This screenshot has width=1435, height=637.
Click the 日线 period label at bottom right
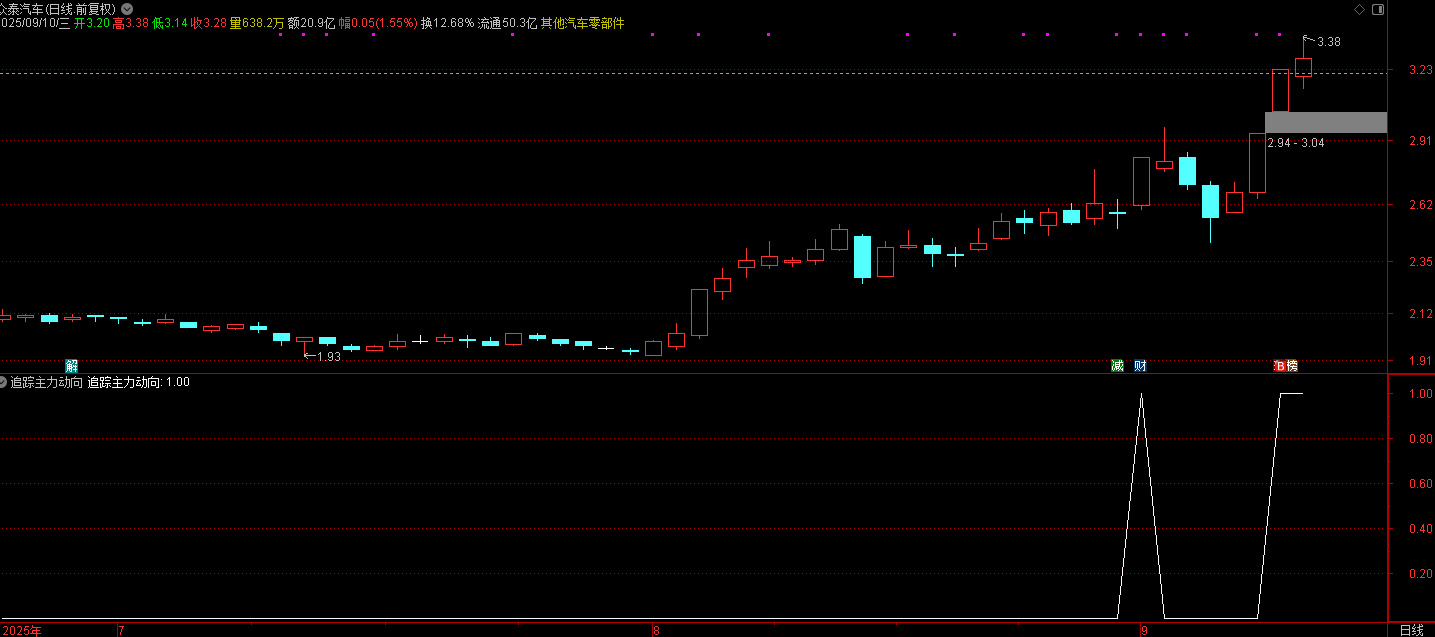[1411, 630]
